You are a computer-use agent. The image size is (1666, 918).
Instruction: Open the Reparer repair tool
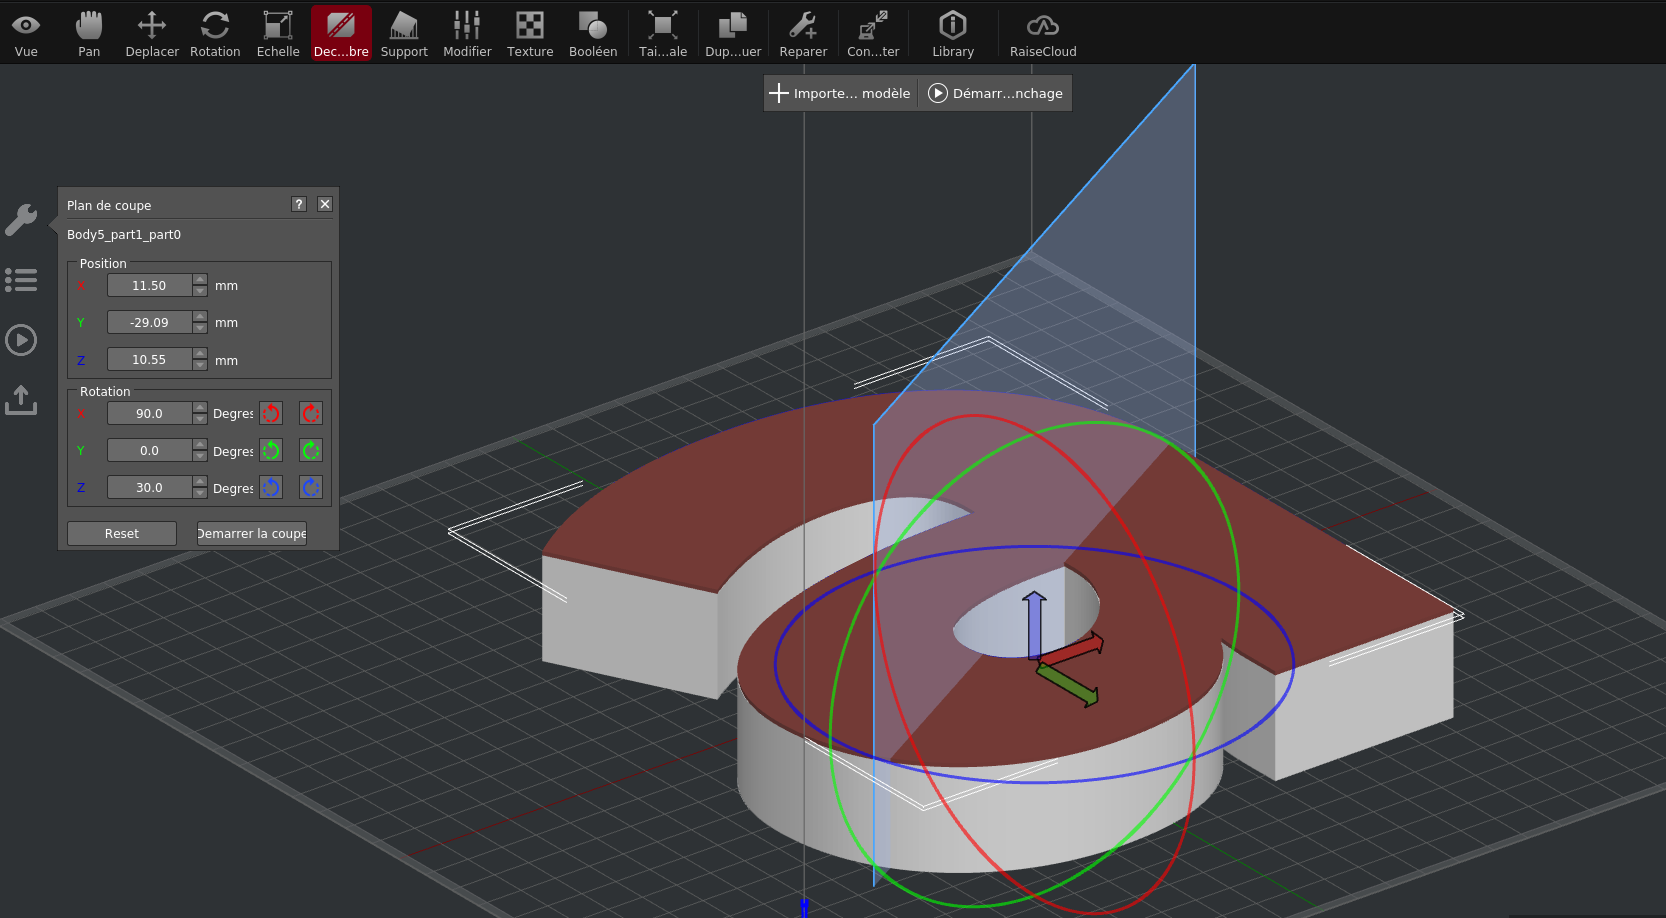coord(803,34)
